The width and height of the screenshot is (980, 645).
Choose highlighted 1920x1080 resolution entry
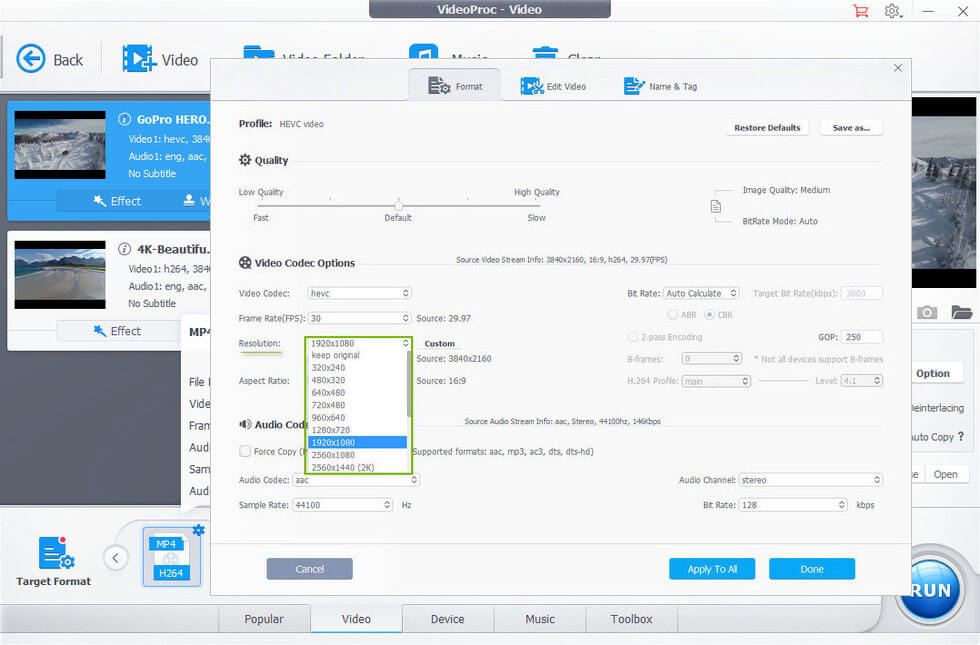pos(358,442)
